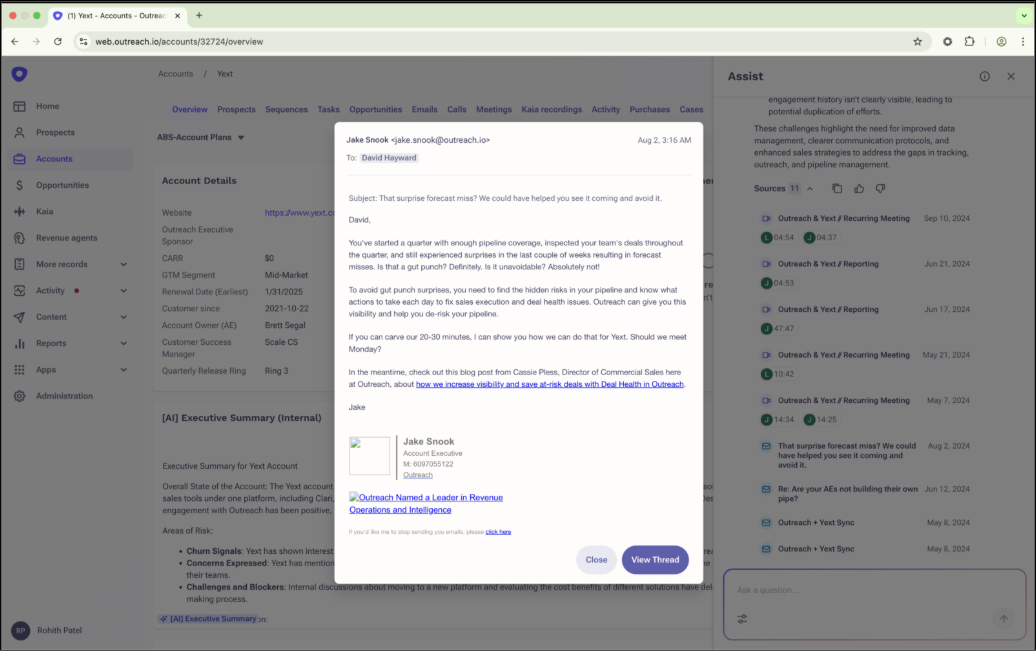This screenshot has height=651, width=1036.
Task: Open browser profile icon
Action: [x=1001, y=42]
